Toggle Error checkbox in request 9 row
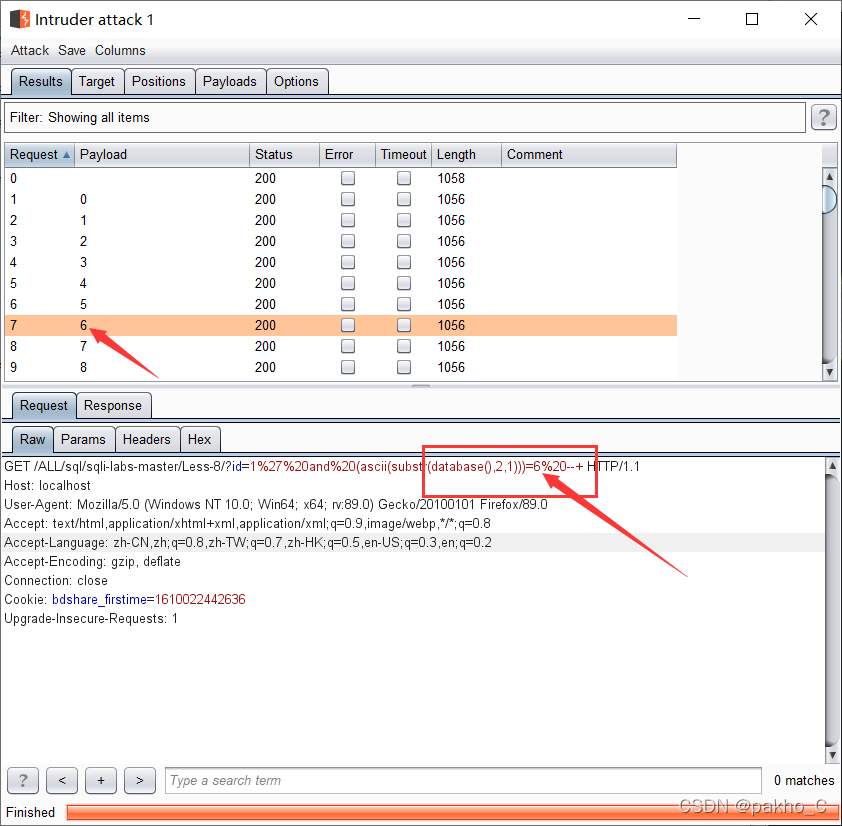842x826 pixels. click(348, 367)
